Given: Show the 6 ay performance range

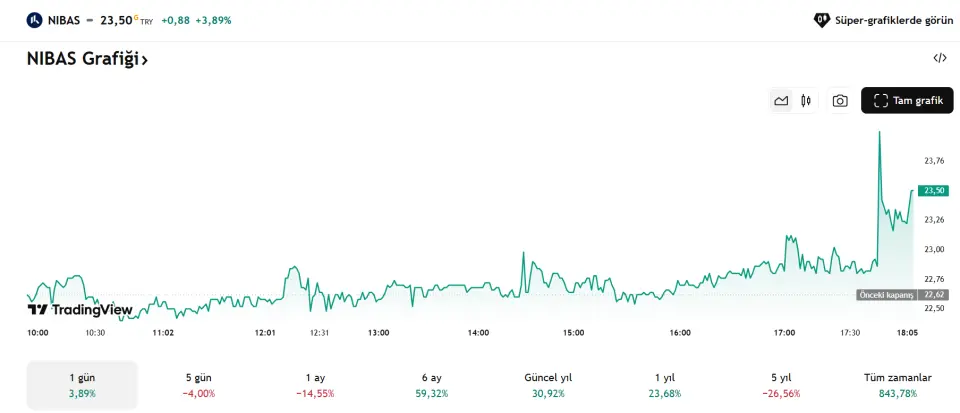Looking at the screenshot, I should point(432,385).
